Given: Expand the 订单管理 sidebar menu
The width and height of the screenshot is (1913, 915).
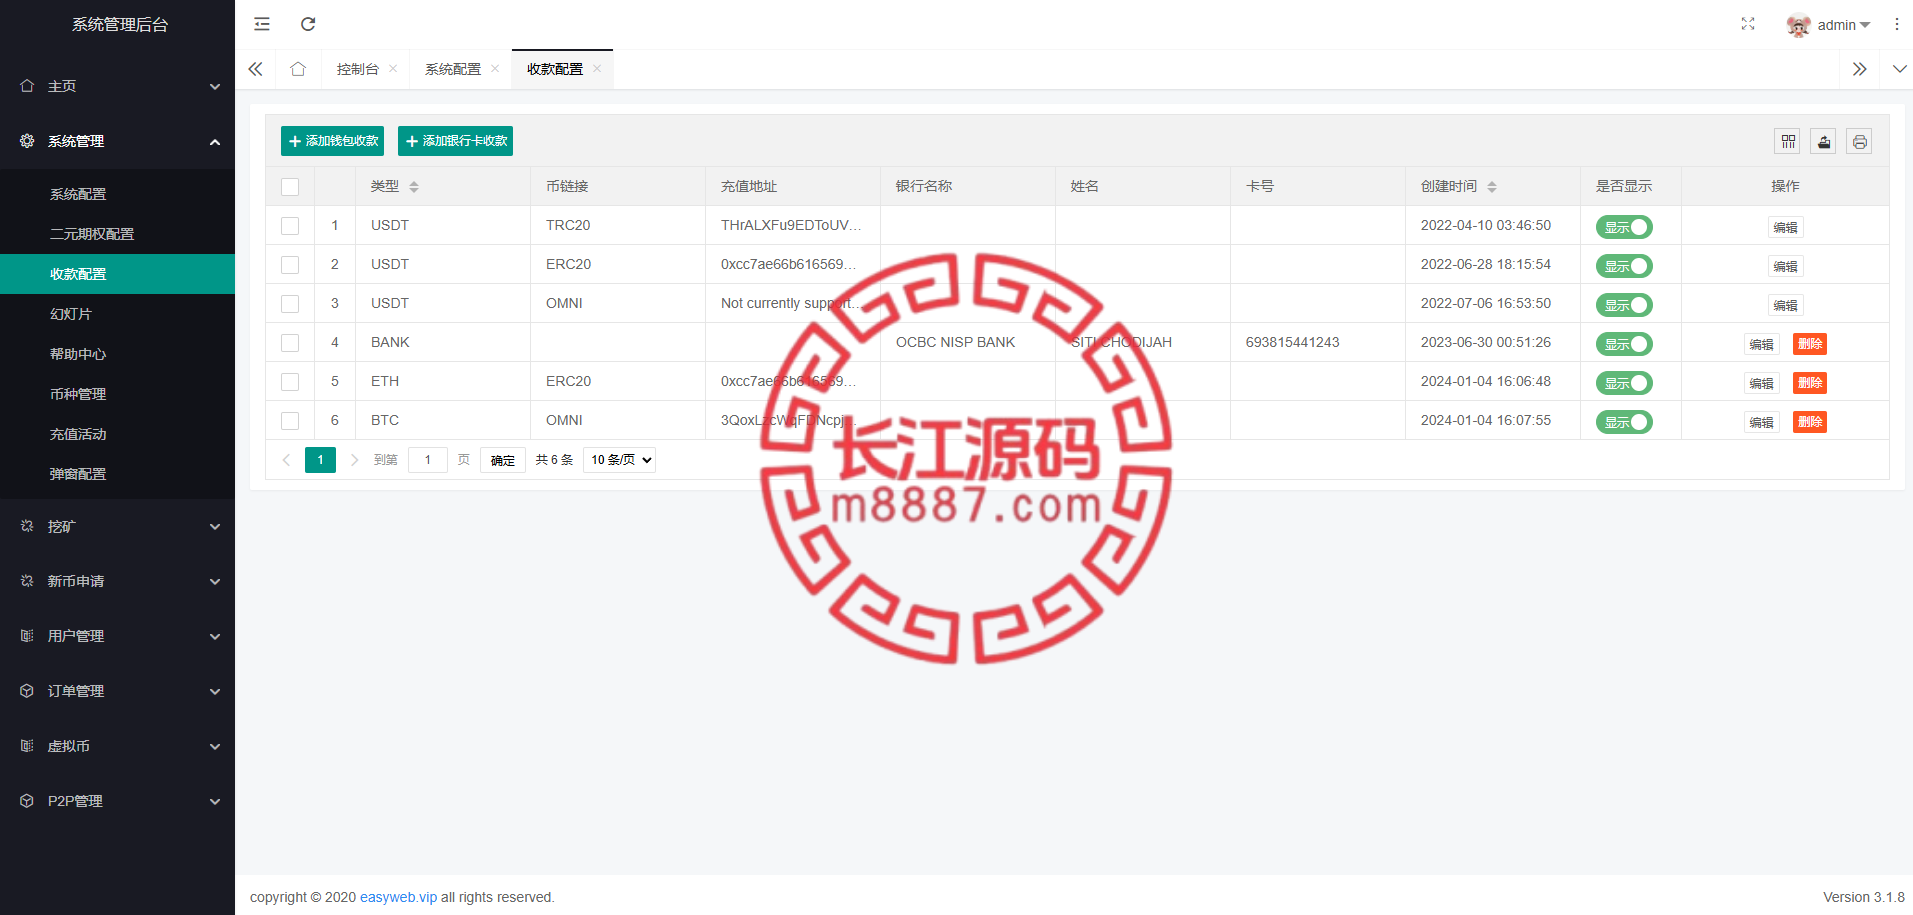Looking at the screenshot, I should tap(117, 691).
